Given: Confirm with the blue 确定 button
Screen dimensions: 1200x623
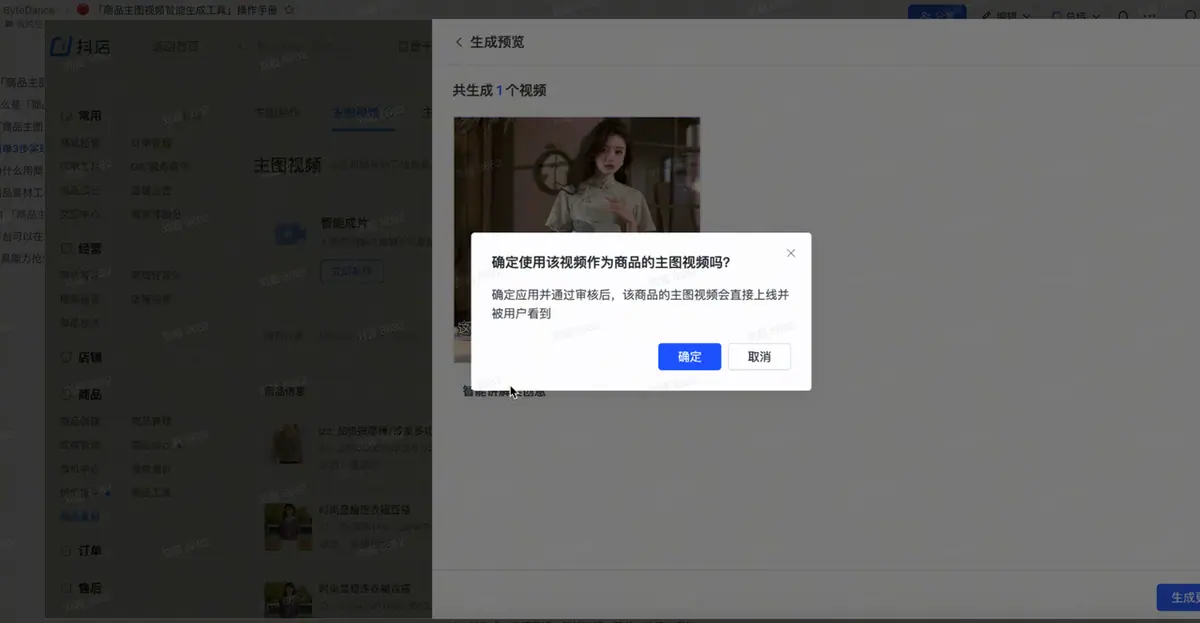Looking at the screenshot, I should [x=689, y=357].
